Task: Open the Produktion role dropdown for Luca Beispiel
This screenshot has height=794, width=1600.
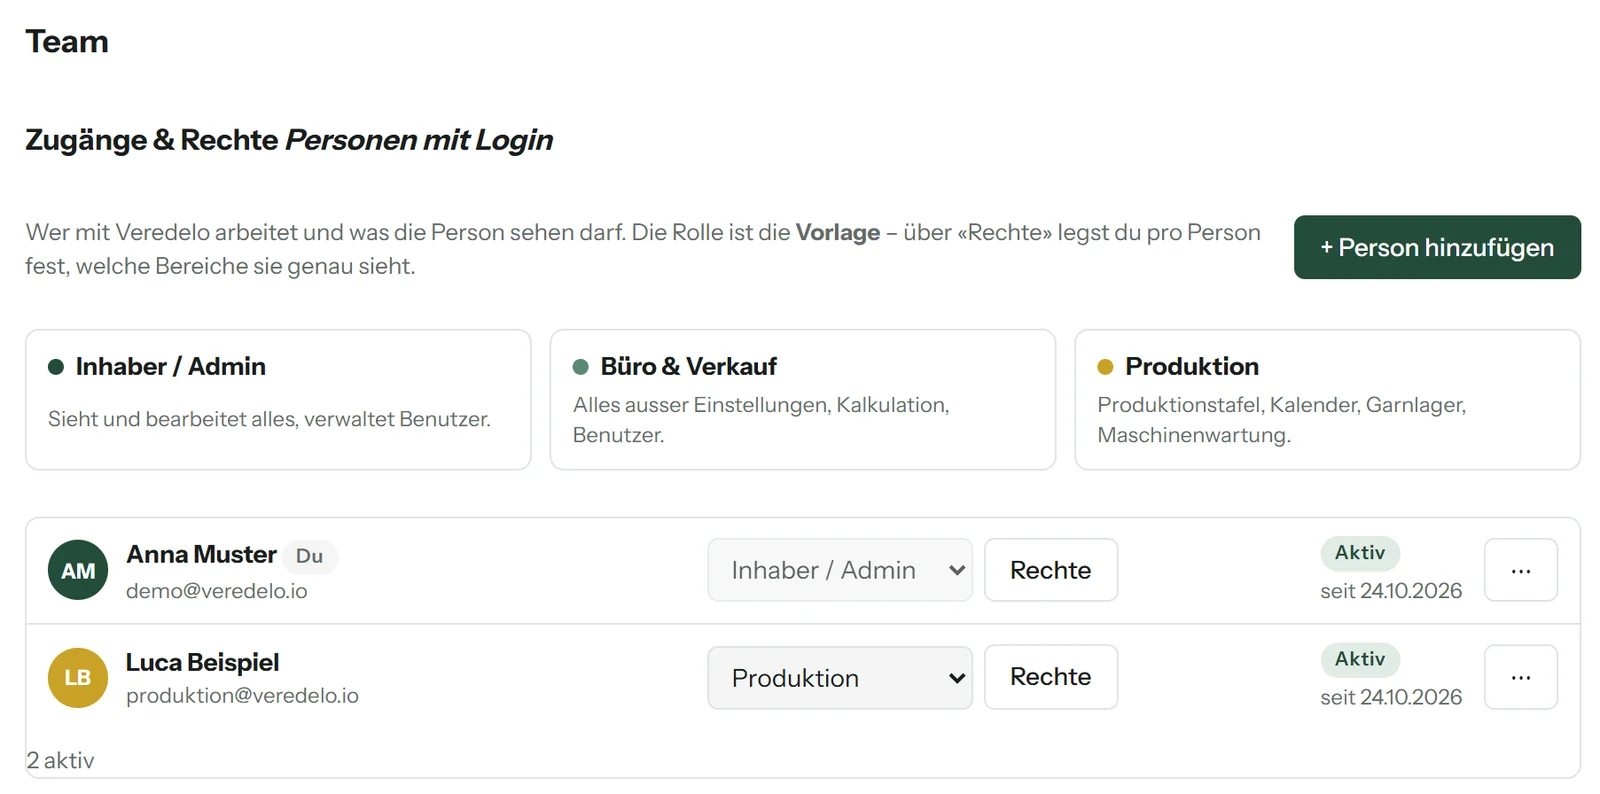Action: 840,678
